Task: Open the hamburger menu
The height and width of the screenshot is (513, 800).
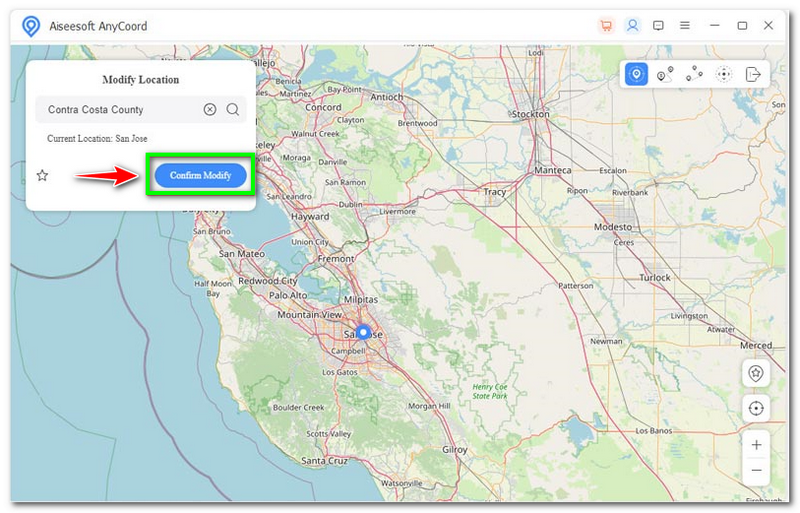Action: pyautogui.click(x=685, y=25)
